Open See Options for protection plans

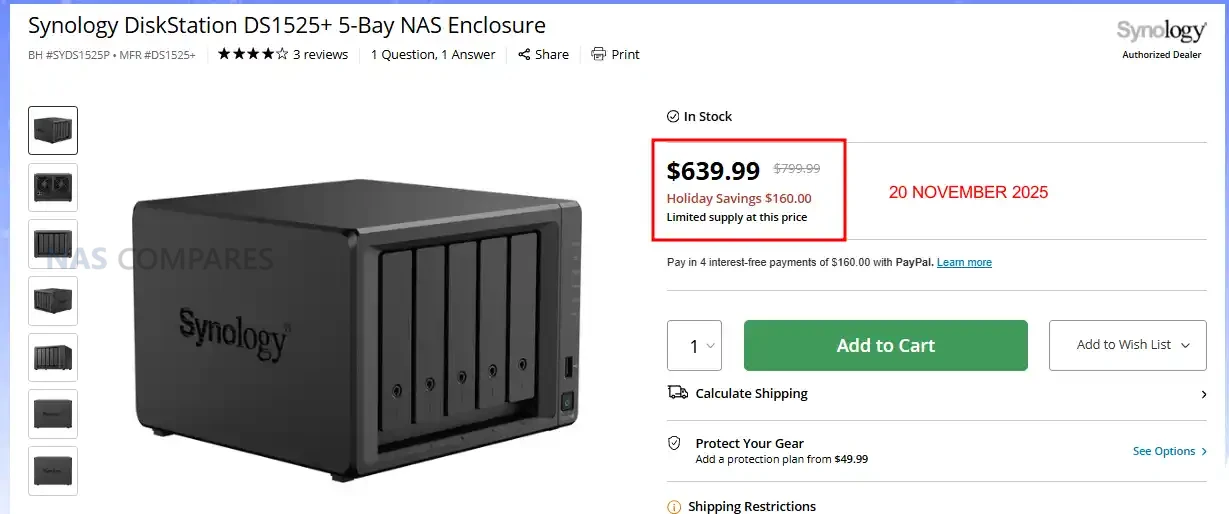(x=1169, y=452)
